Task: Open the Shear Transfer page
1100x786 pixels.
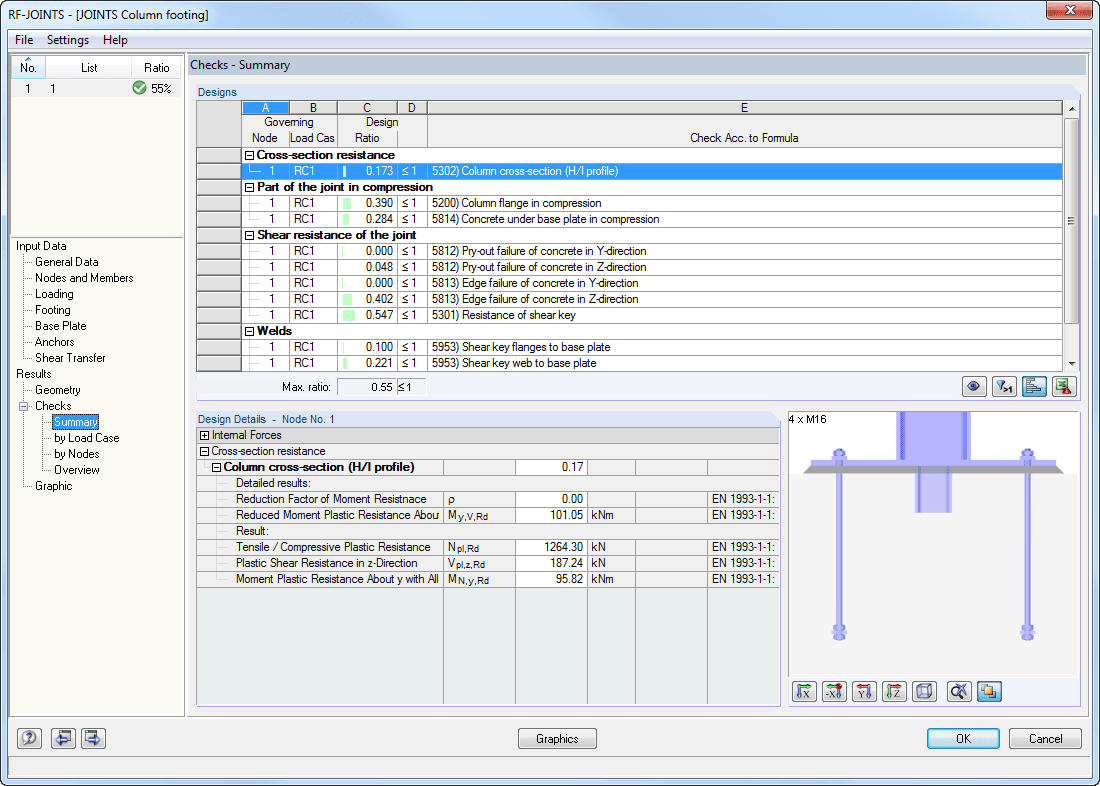Action: 70,358
